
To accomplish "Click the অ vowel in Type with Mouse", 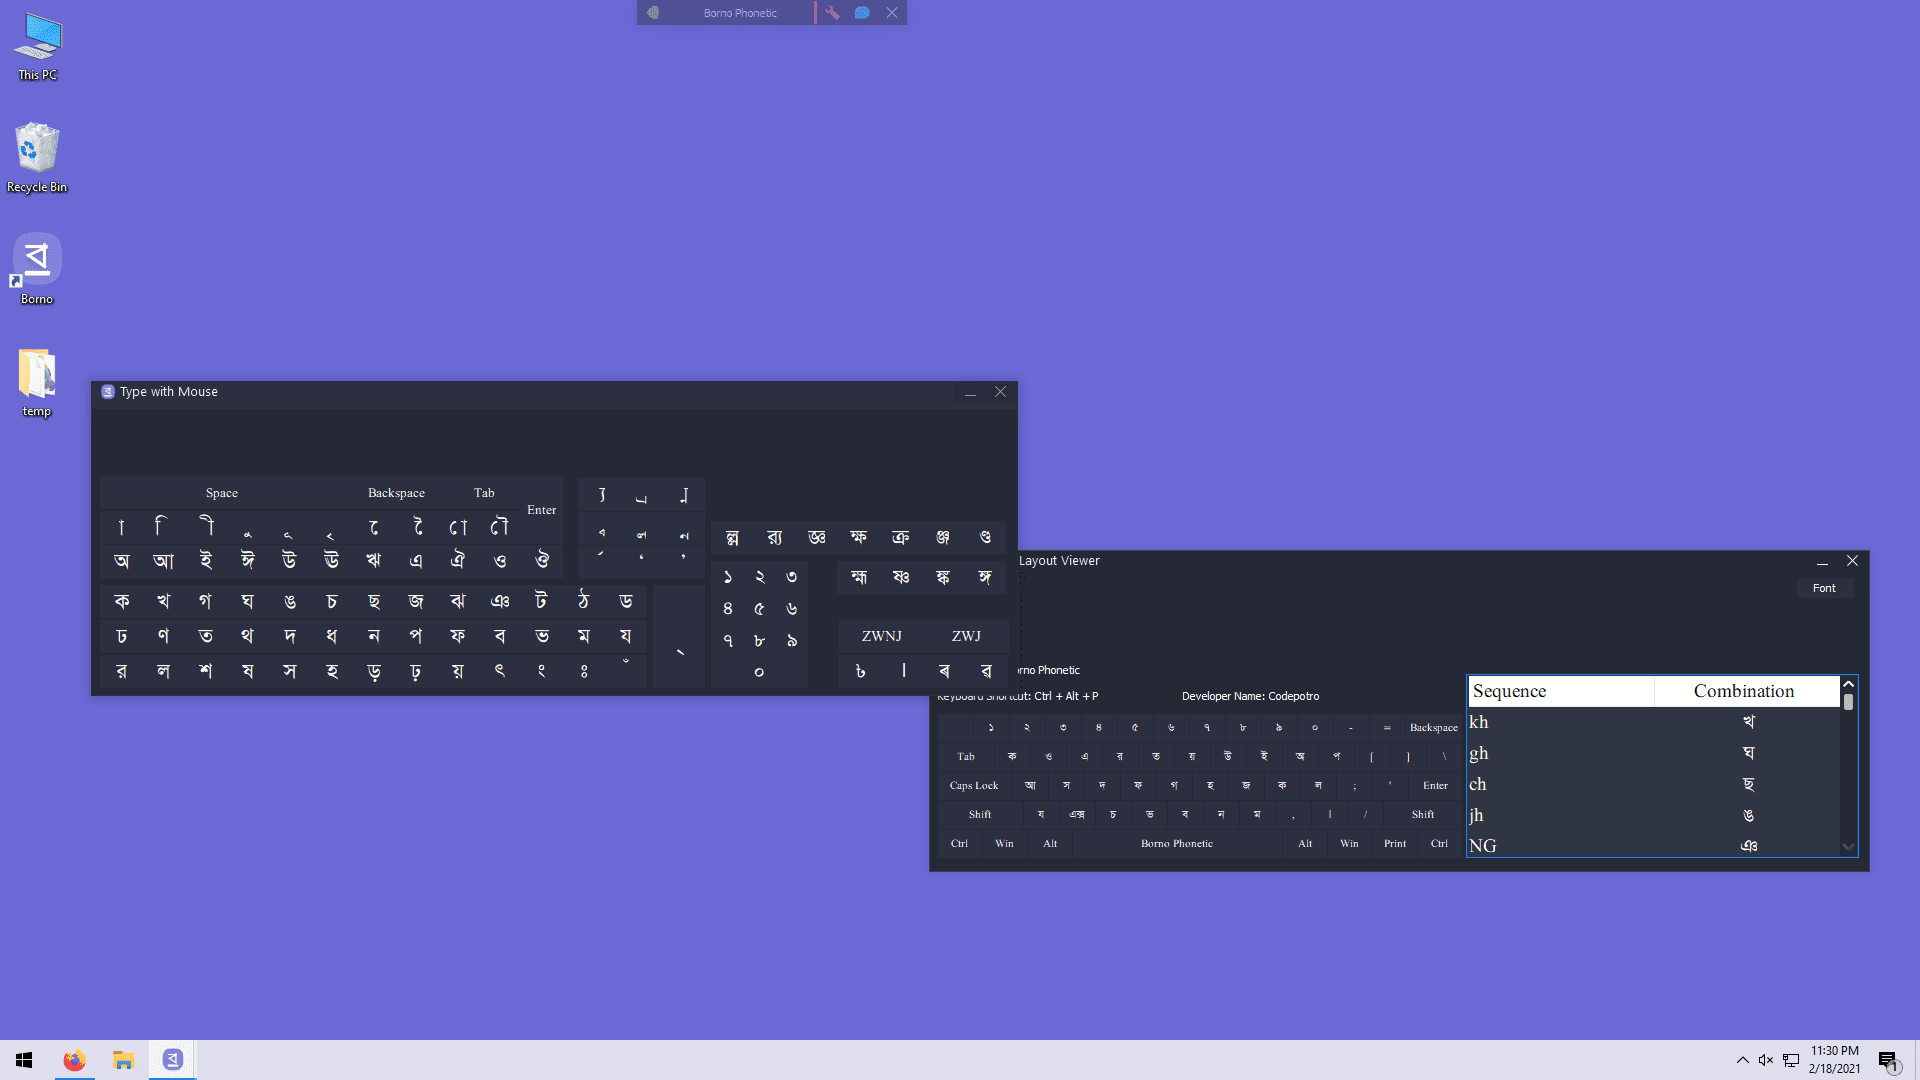I will [x=122, y=561].
